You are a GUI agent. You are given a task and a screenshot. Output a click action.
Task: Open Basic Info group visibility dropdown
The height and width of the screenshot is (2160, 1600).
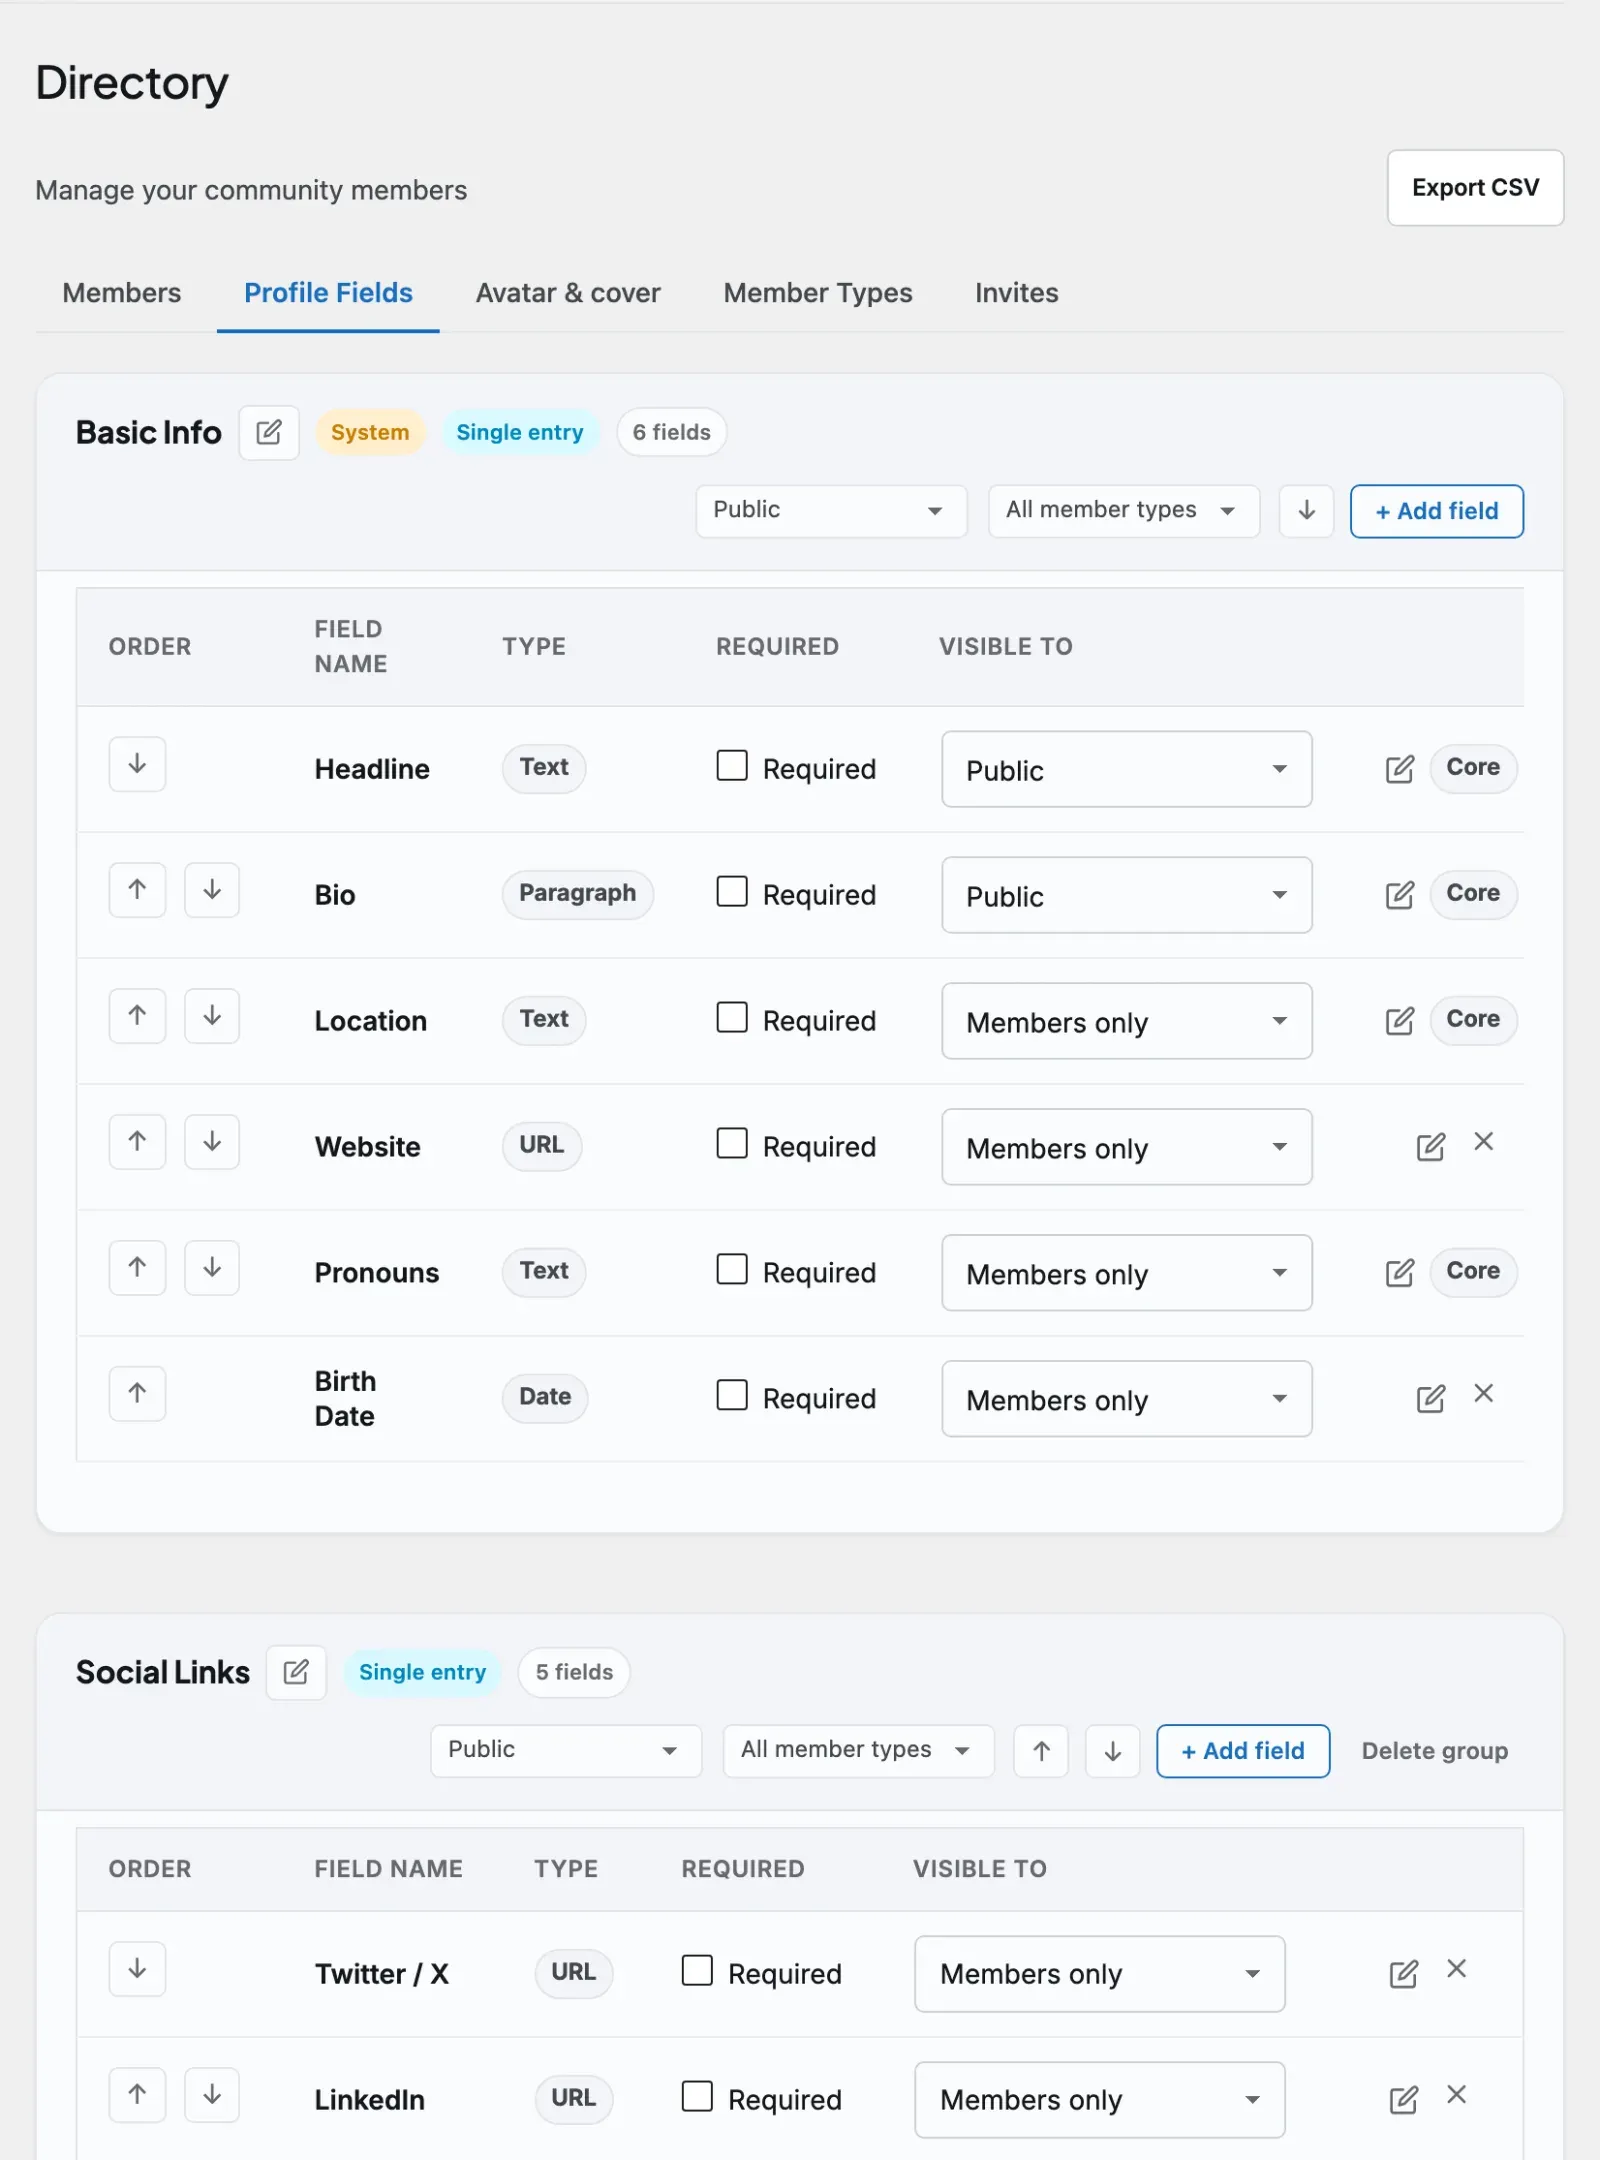(831, 511)
